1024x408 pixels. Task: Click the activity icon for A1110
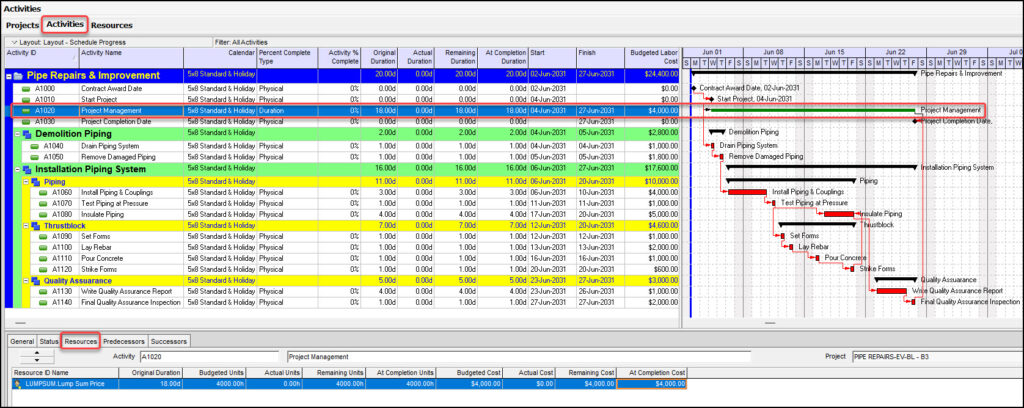(44, 259)
